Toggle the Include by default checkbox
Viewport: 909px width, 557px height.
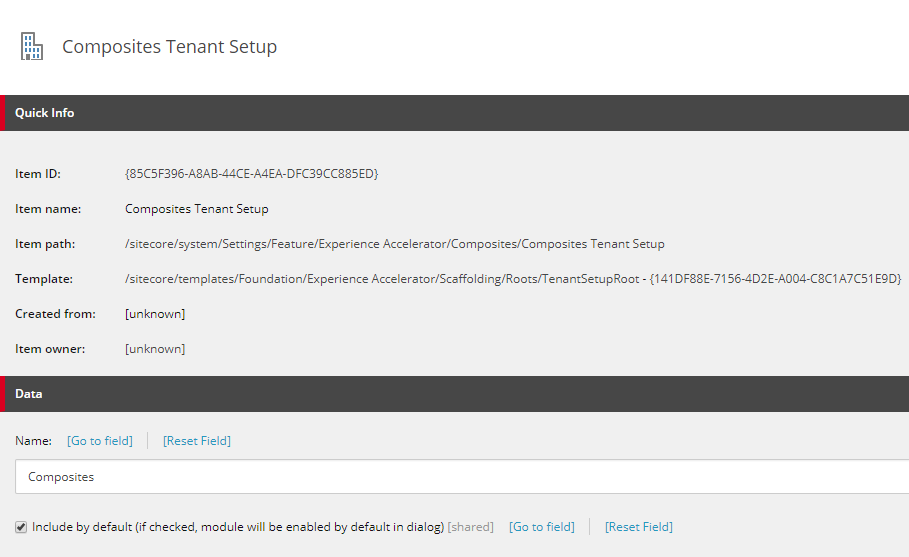pos(21,527)
